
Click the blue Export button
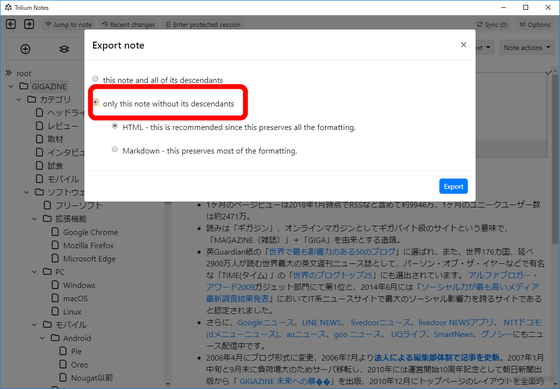[453, 186]
